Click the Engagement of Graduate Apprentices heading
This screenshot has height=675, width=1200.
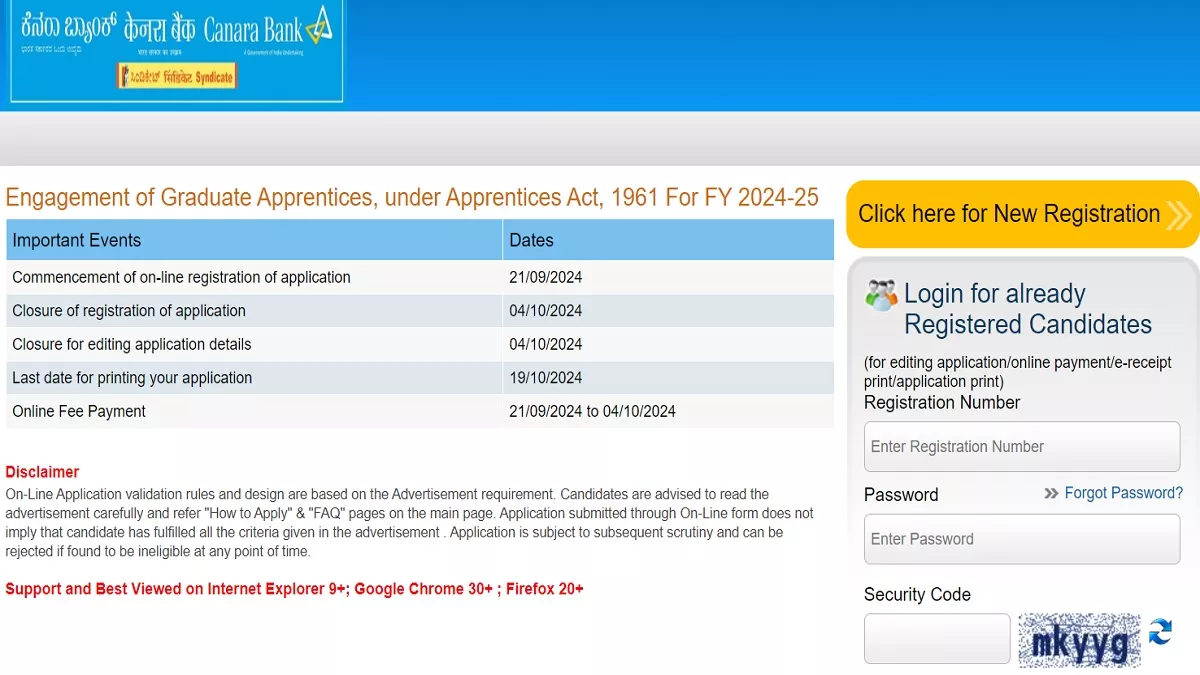click(x=412, y=197)
